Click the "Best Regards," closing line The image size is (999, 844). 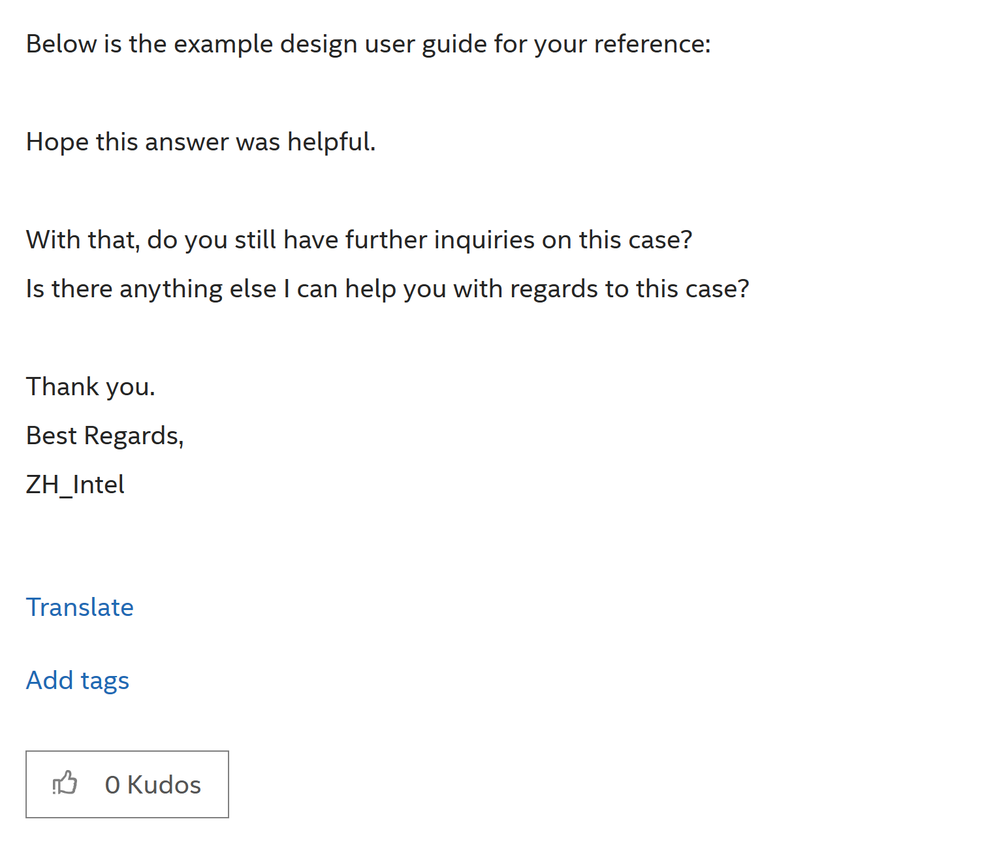105,436
